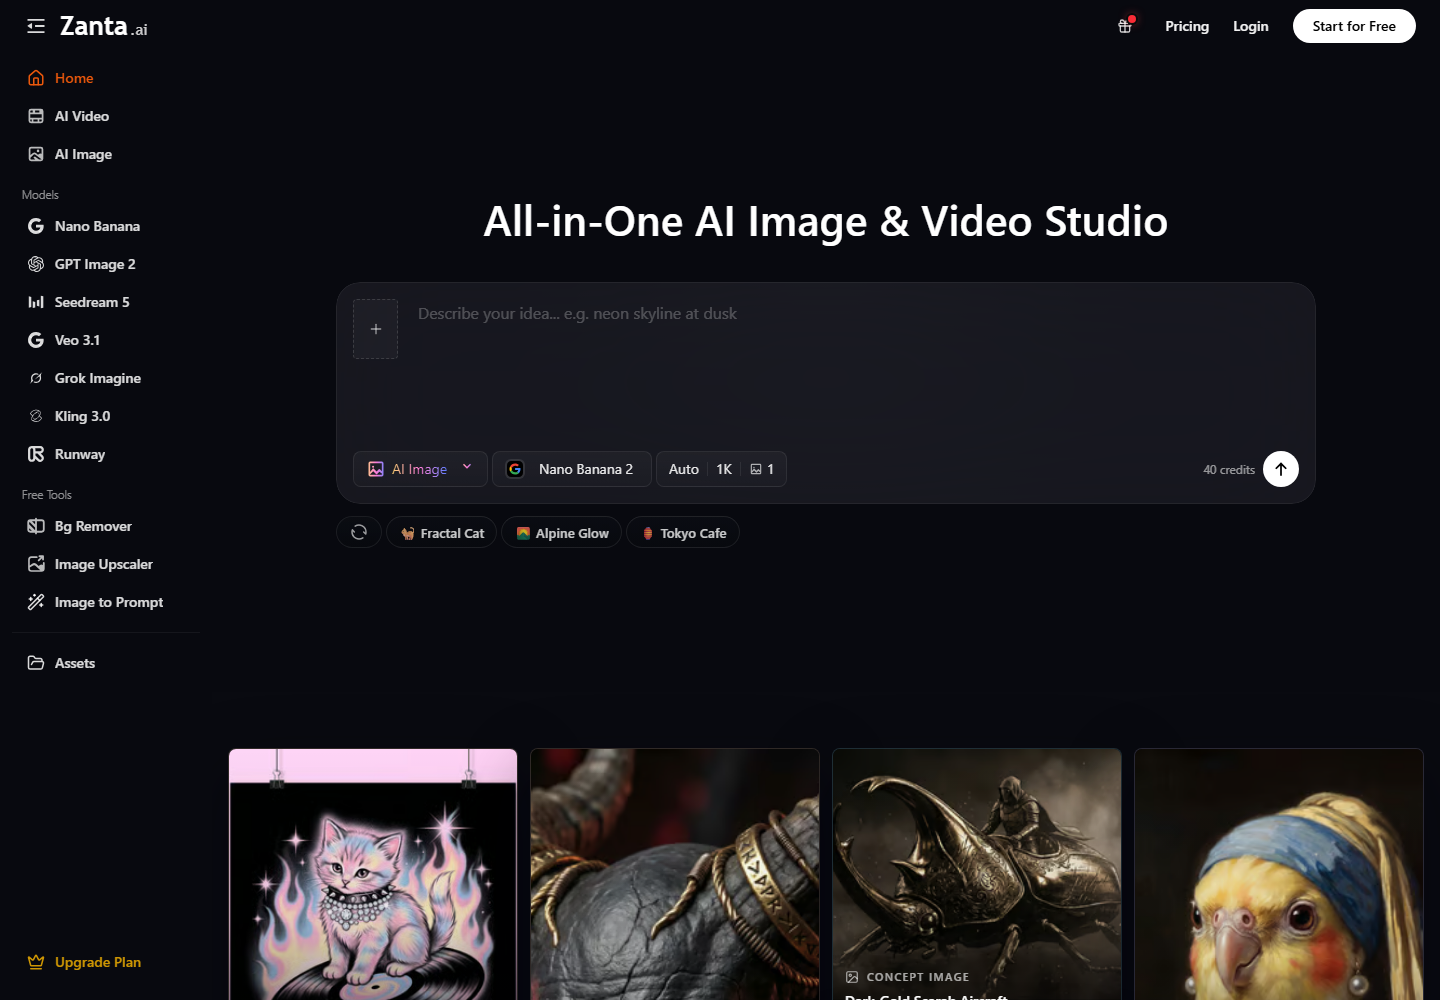Open the AI Image mode dropdown
This screenshot has width=1440, height=1000.
coord(420,469)
